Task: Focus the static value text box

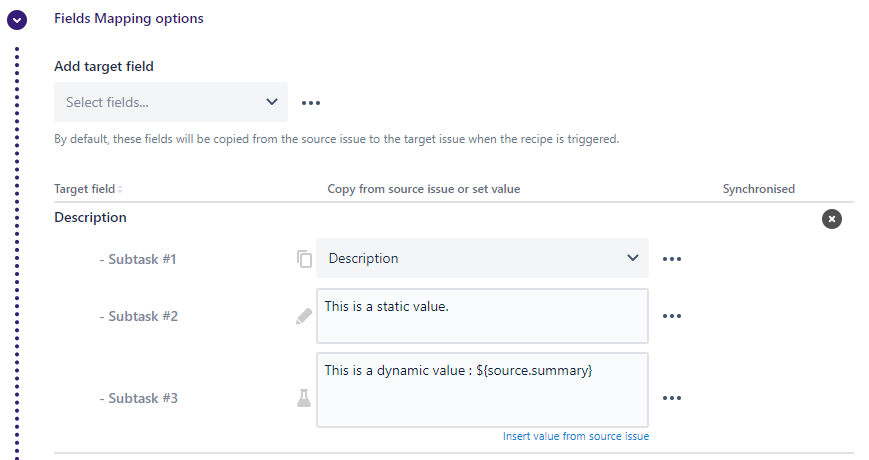Action: [x=482, y=316]
